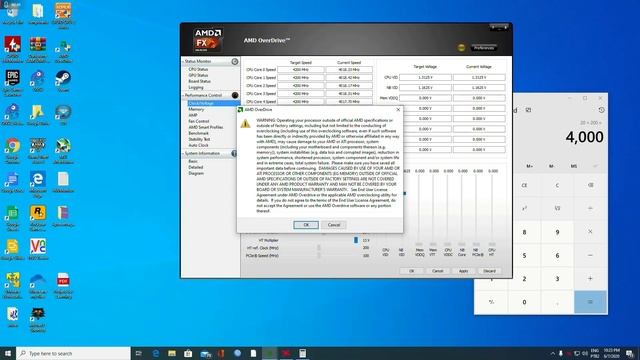Screen dimensions: 640x360
Task: Open Logging under Status Monitor
Action: point(196,87)
